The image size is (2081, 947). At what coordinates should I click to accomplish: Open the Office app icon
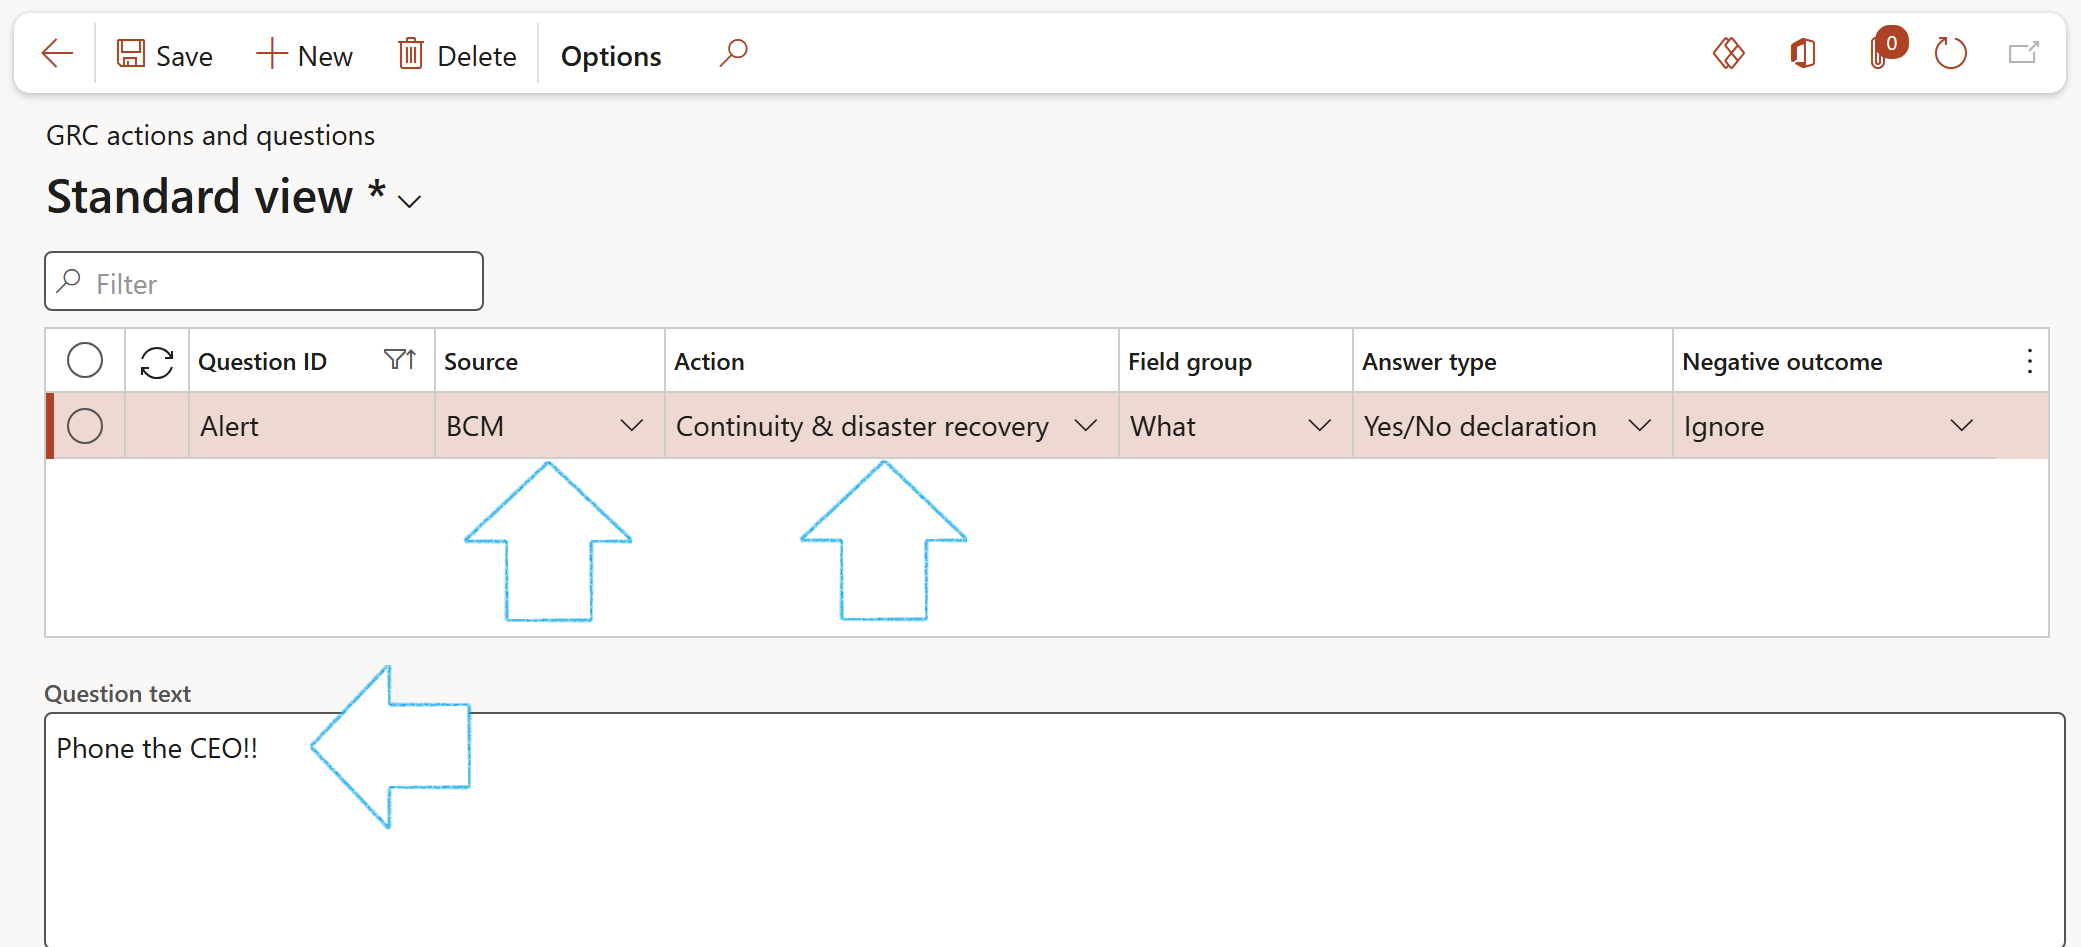pos(1803,53)
